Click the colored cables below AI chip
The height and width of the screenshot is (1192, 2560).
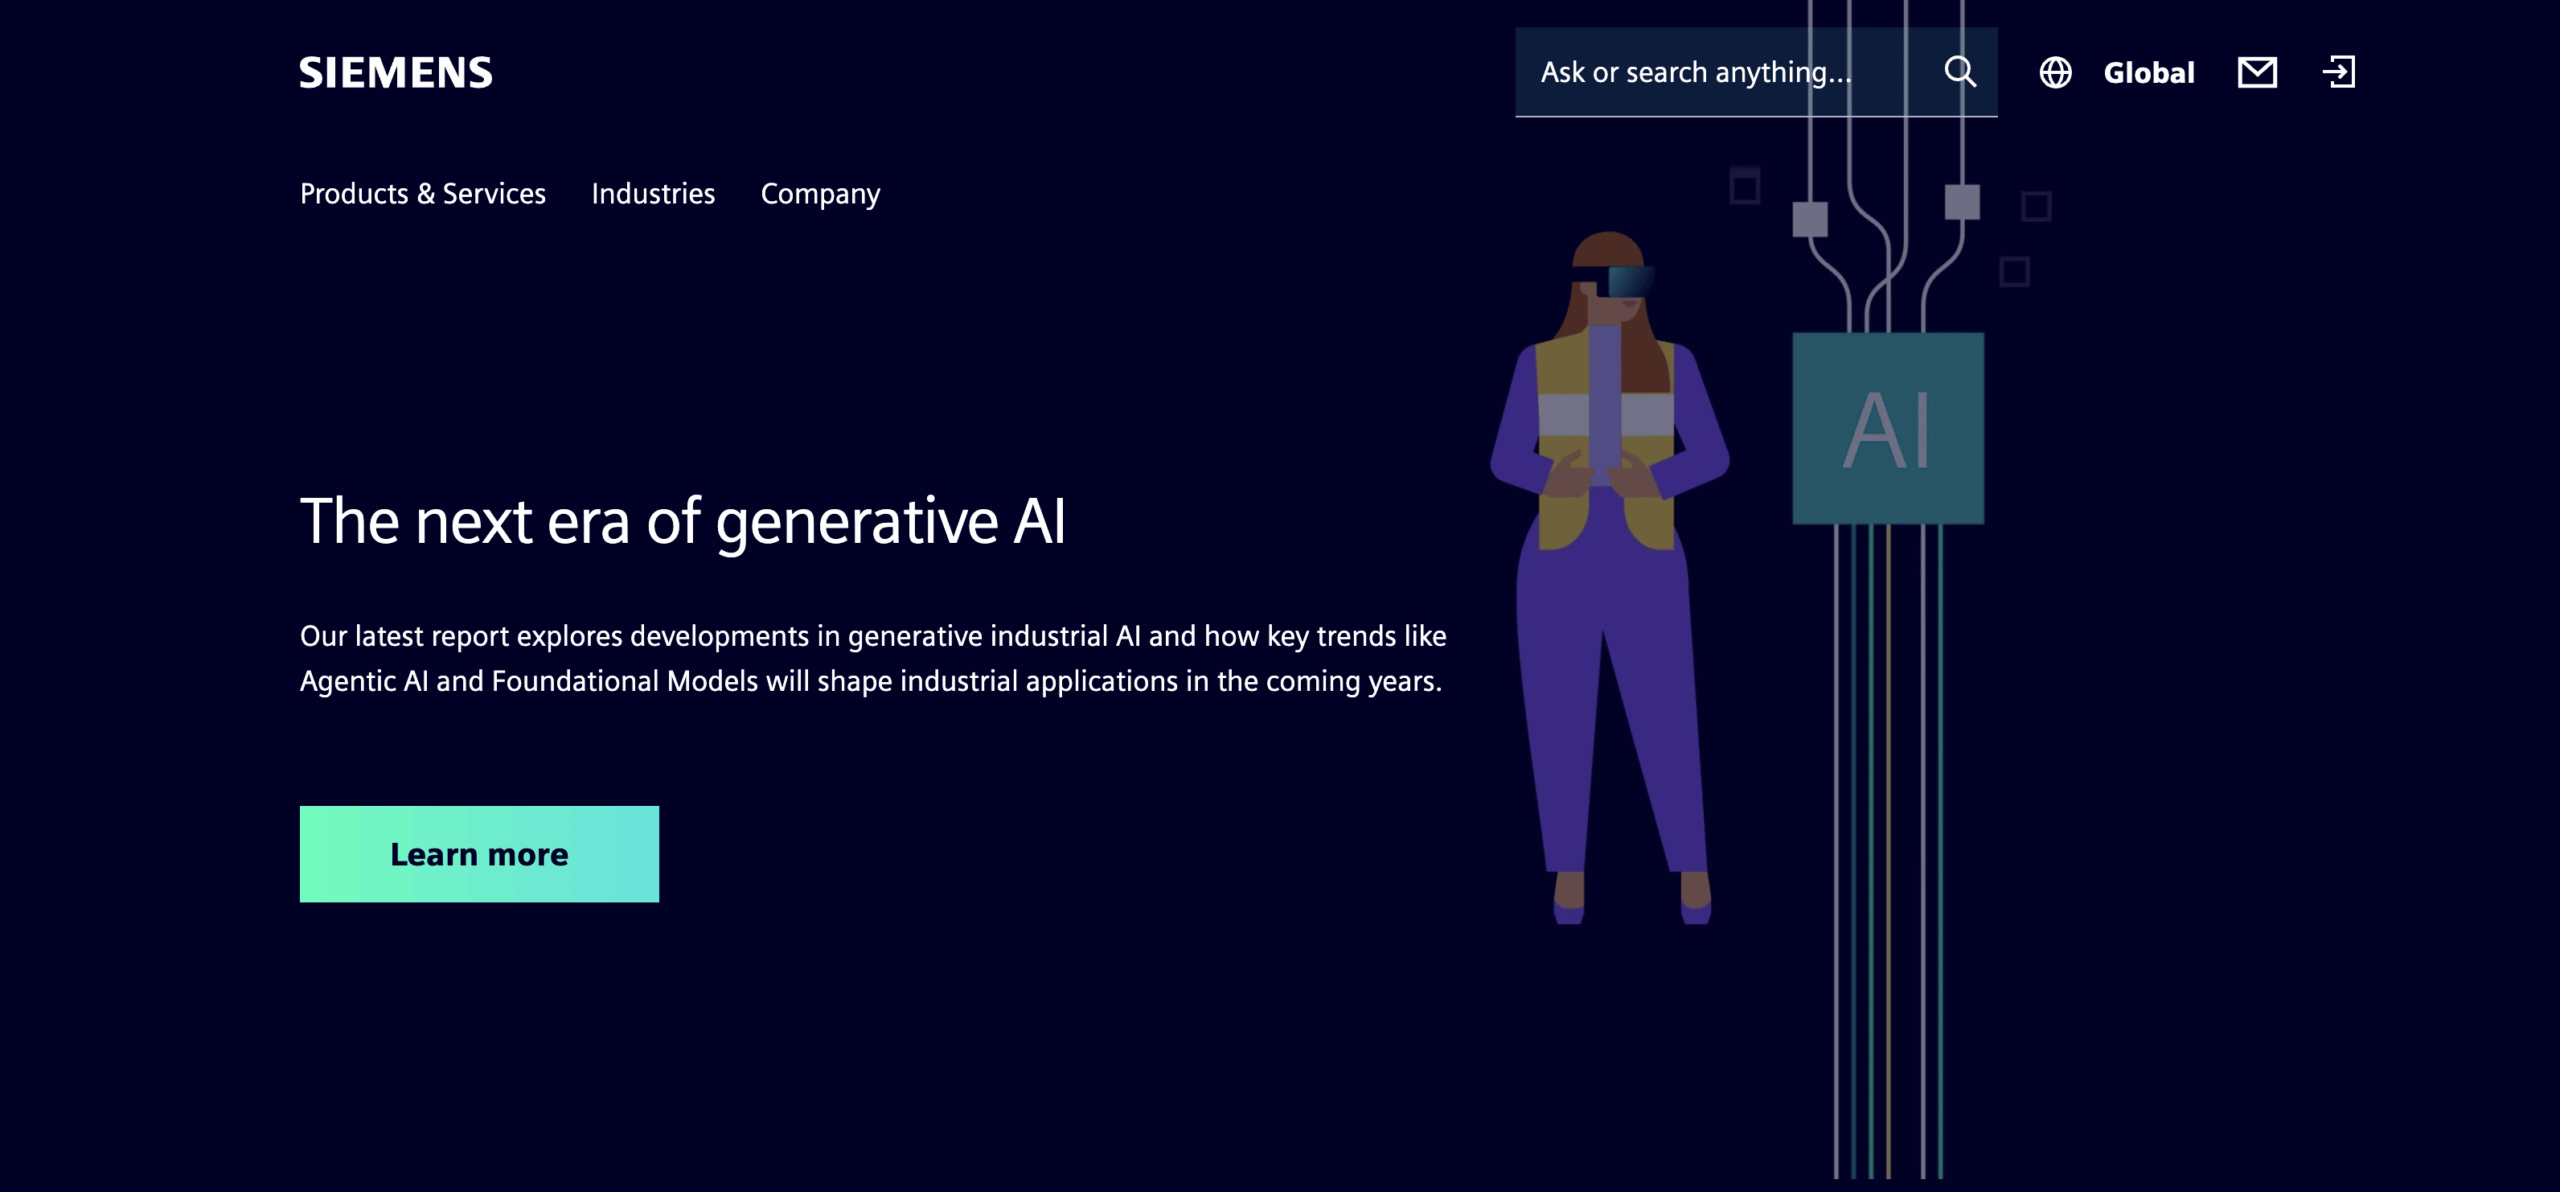click(1887, 850)
